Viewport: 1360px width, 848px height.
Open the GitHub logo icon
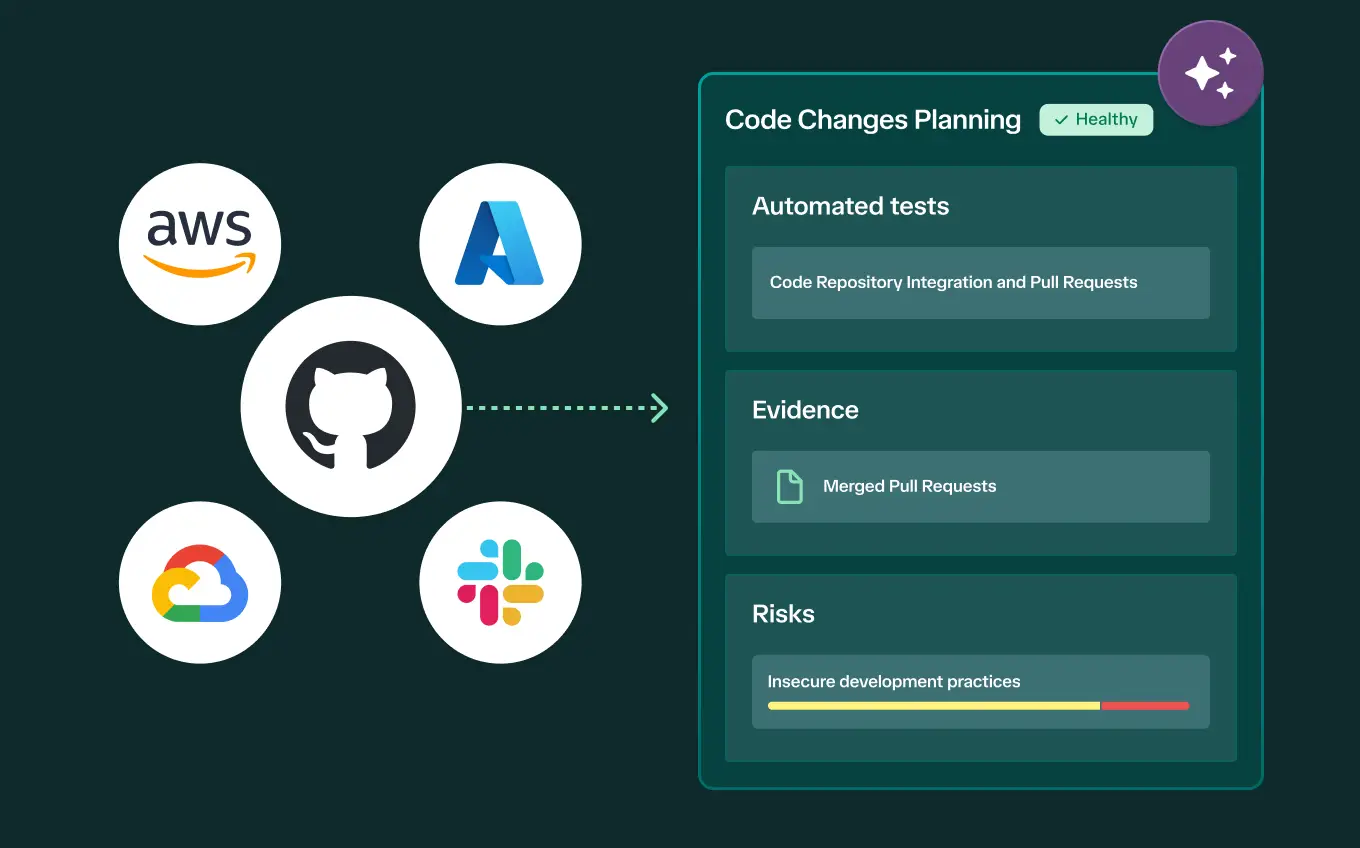coord(350,406)
